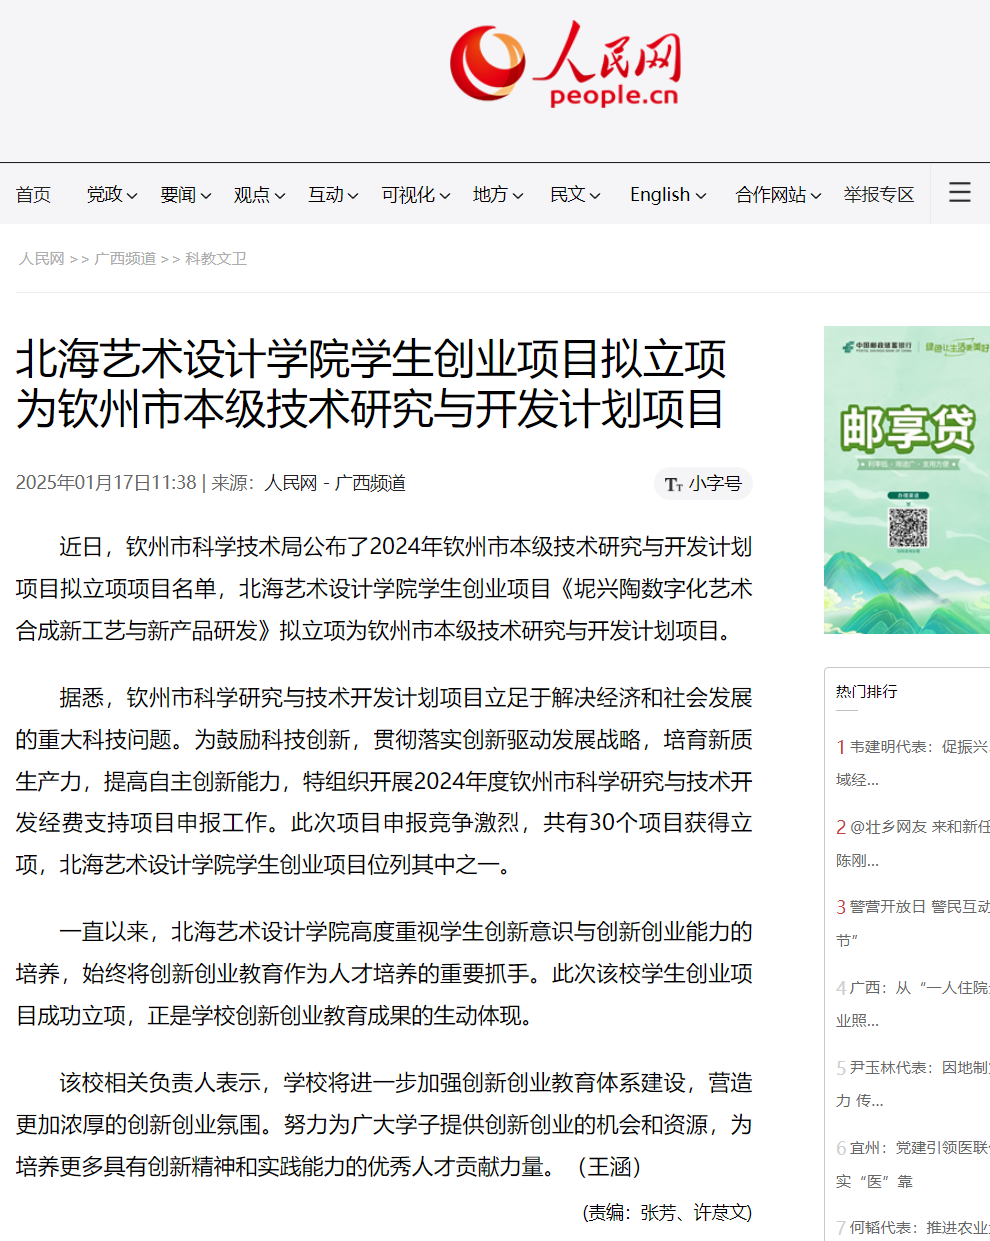
Task: Open the hamburger menu icon
Action: pyautogui.click(x=959, y=192)
